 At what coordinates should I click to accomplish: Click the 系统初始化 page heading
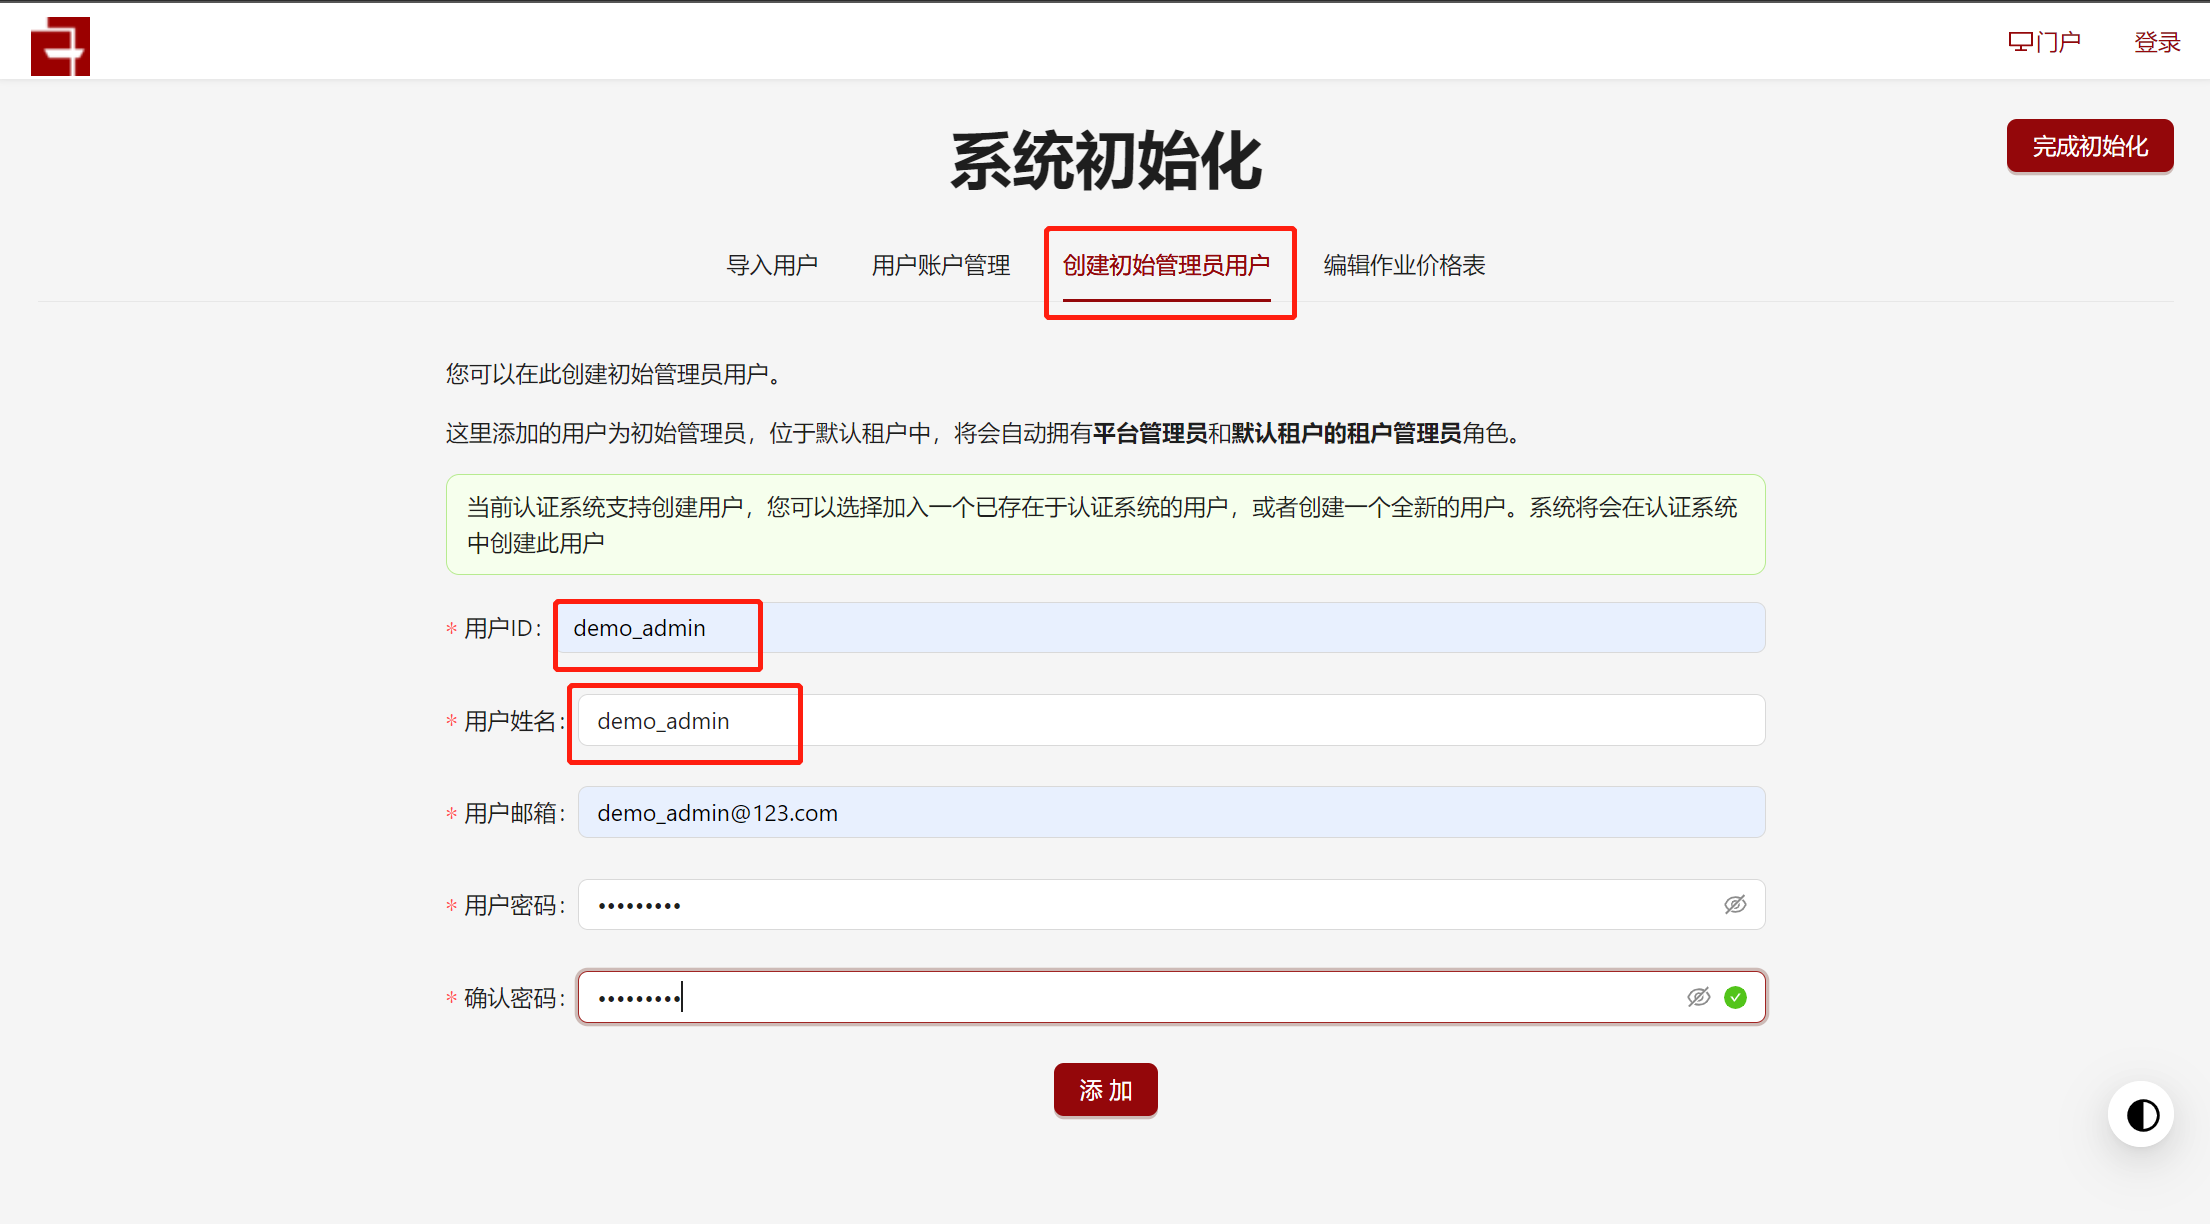pyautogui.click(x=1105, y=162)
